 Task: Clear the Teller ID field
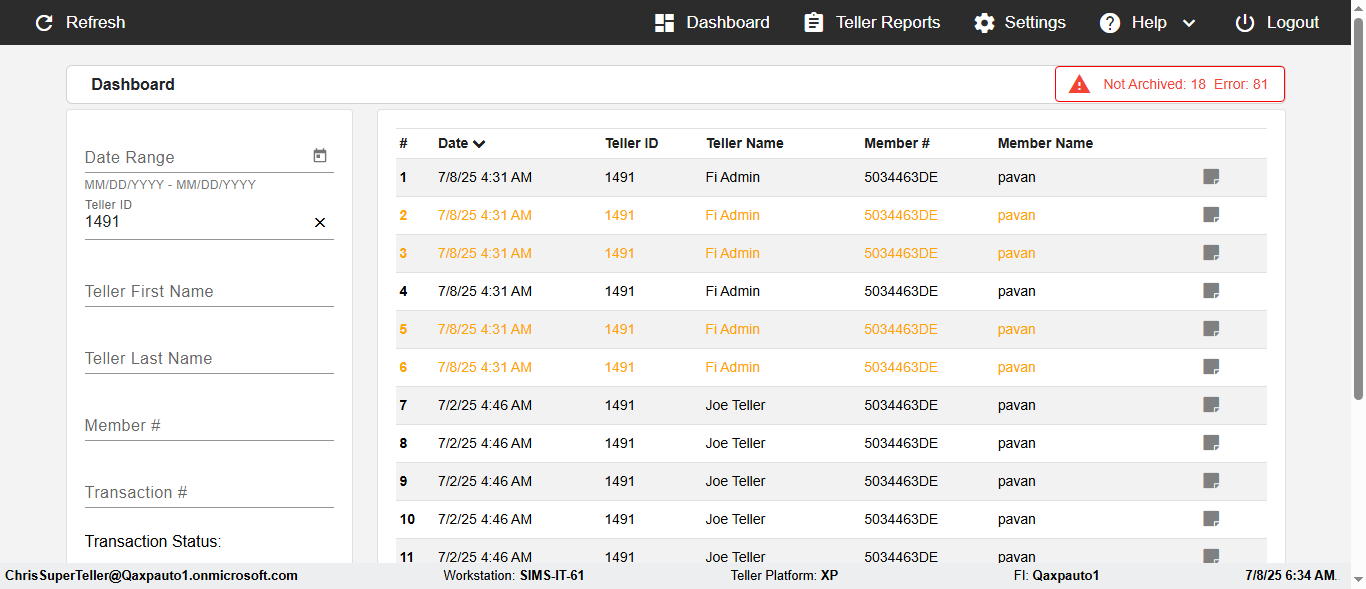[x=320, y=223]
